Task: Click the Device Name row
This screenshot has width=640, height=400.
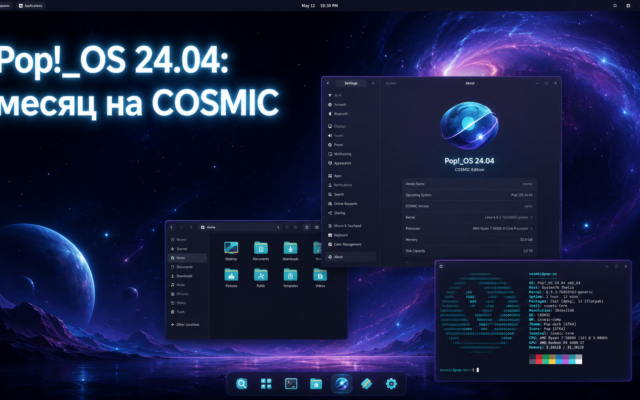Action: 469,184
